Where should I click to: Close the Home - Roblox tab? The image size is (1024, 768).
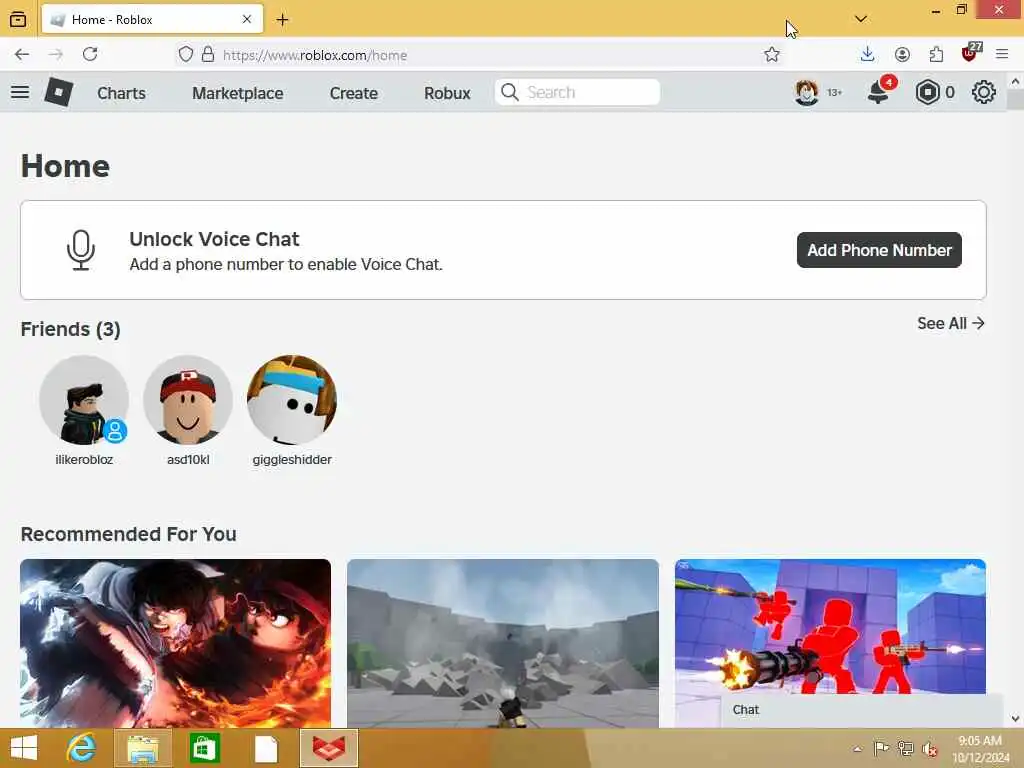tap(247, 20)
